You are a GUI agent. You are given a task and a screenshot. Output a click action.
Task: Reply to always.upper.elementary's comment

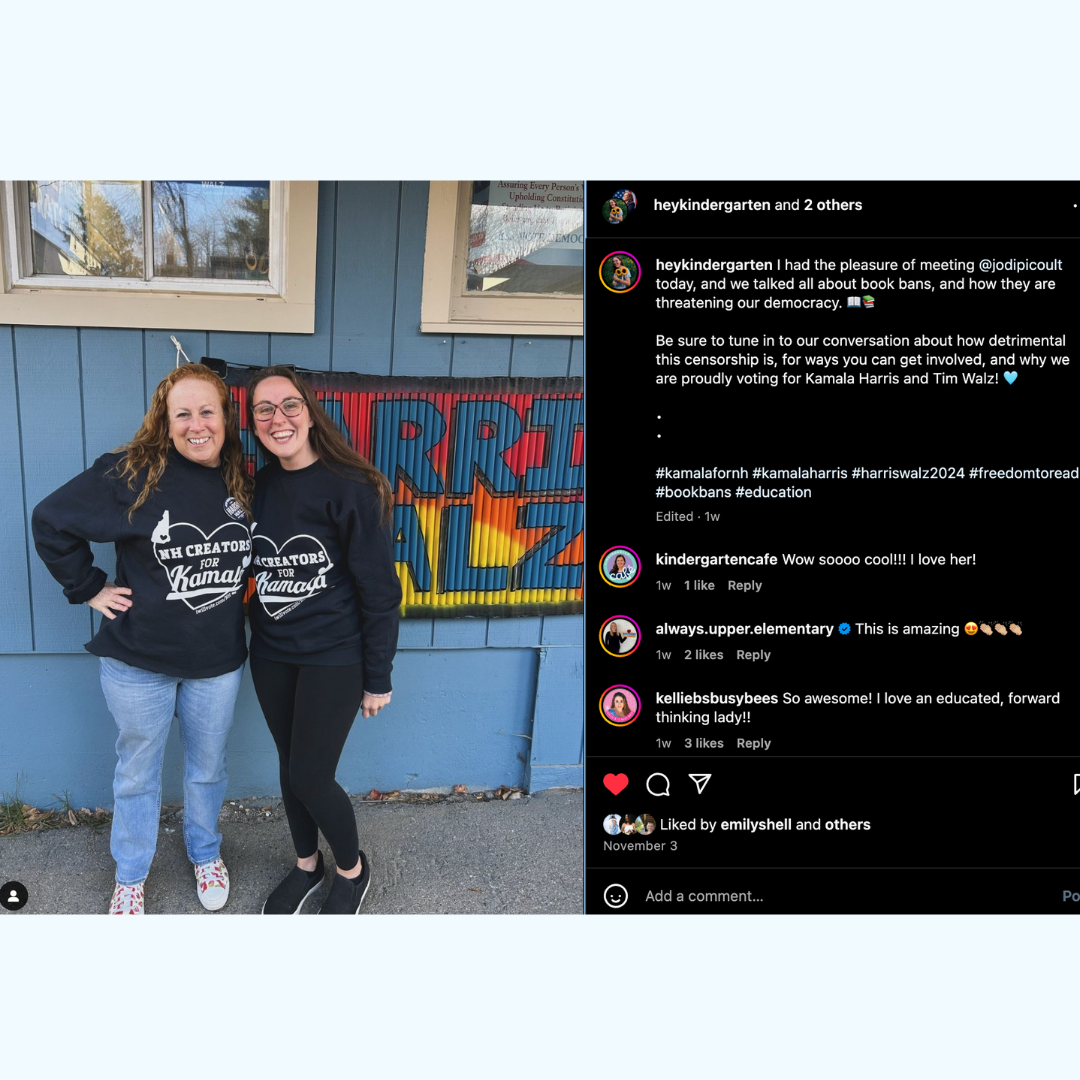pos(753,654)
